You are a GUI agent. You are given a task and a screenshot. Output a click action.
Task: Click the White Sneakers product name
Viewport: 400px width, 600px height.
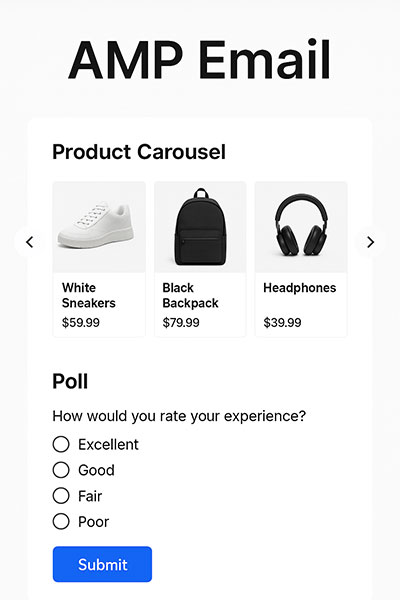point(88,295)
